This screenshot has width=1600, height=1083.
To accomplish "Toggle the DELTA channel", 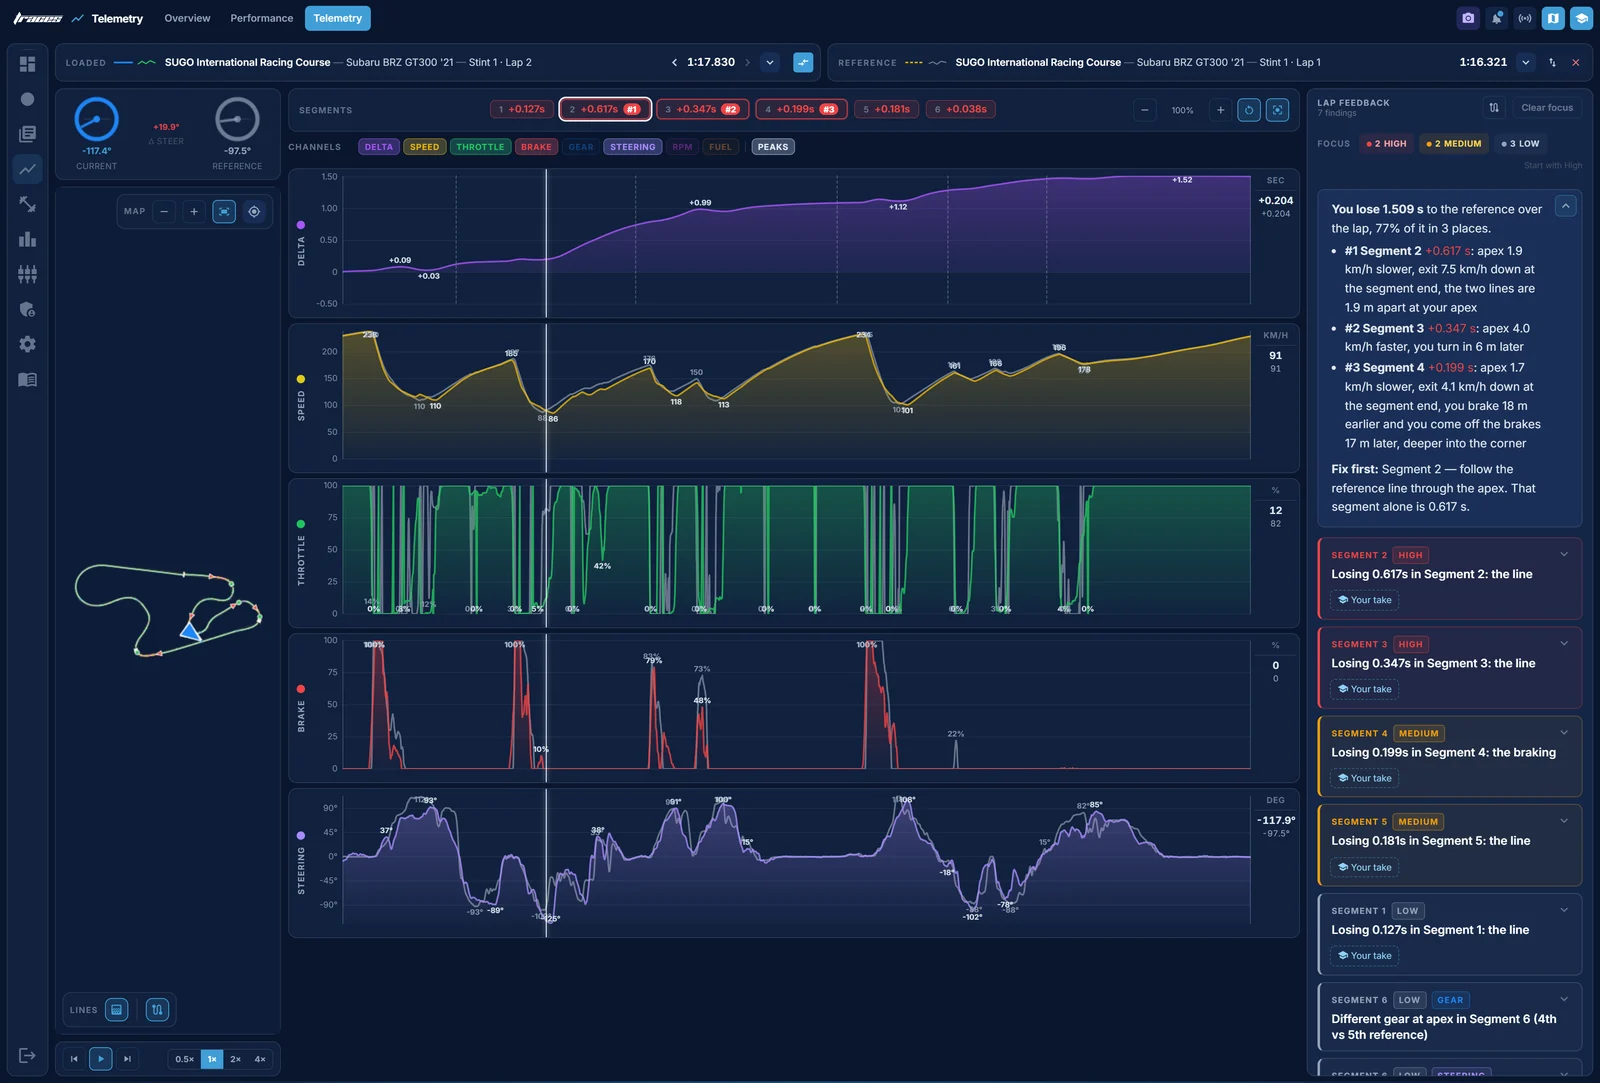I will 379,147.
